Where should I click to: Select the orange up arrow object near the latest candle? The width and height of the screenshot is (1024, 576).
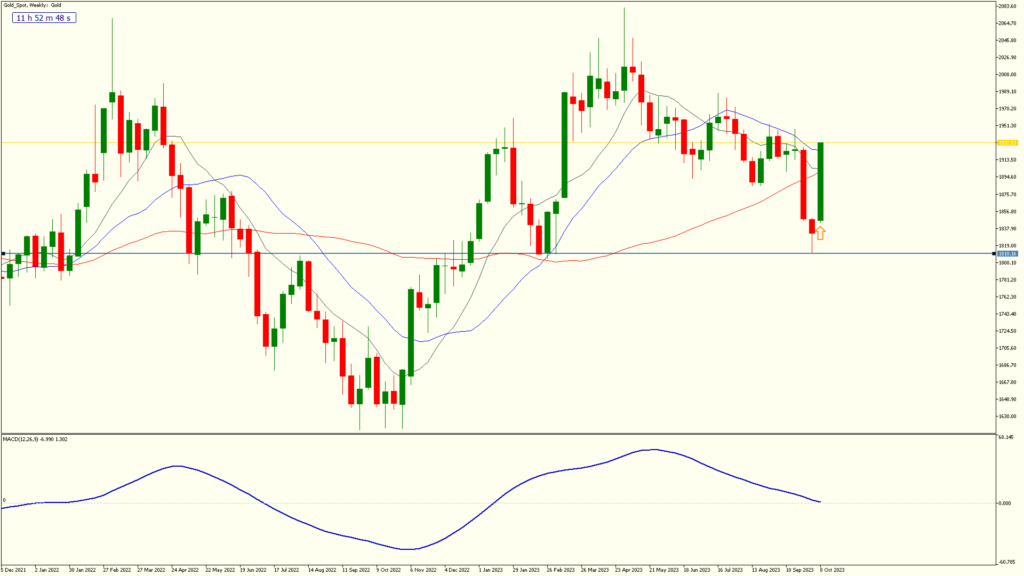tap(820, 233)
